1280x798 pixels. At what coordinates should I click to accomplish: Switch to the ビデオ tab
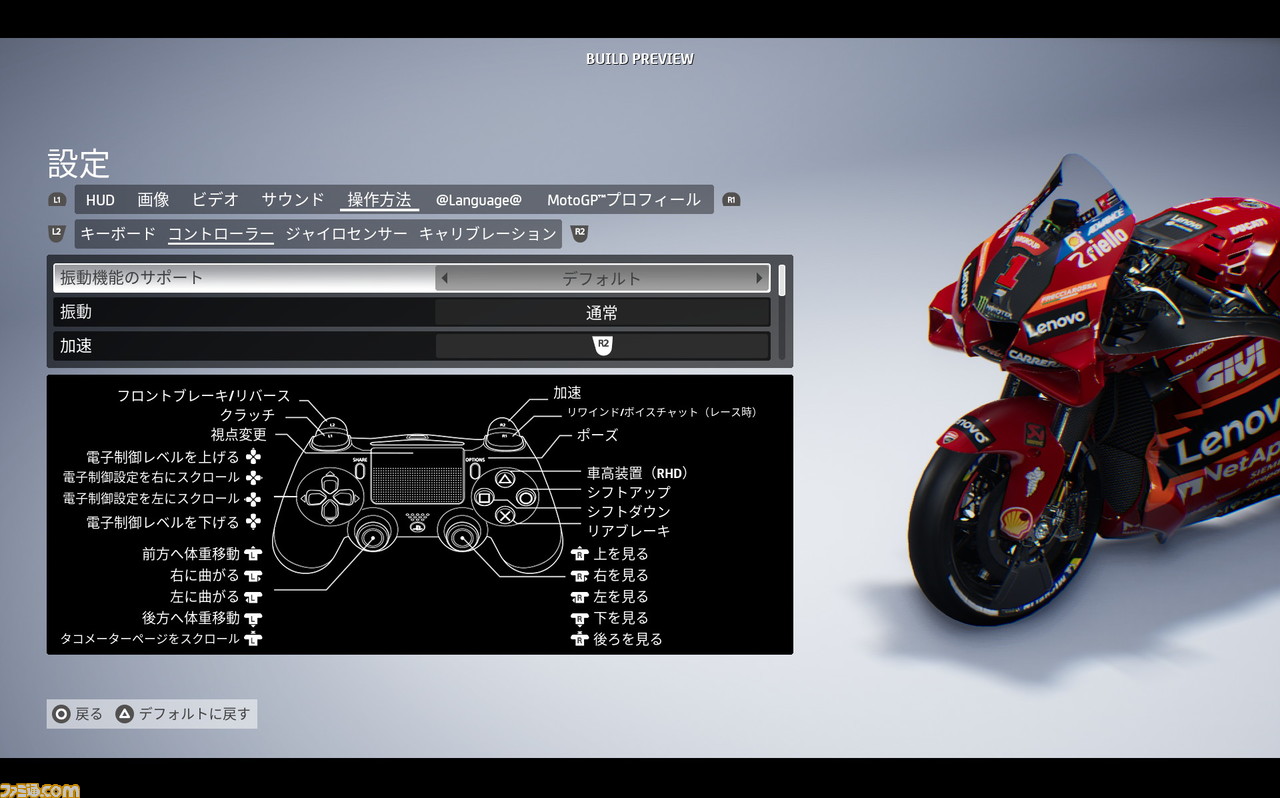click(x=215, y=200)
